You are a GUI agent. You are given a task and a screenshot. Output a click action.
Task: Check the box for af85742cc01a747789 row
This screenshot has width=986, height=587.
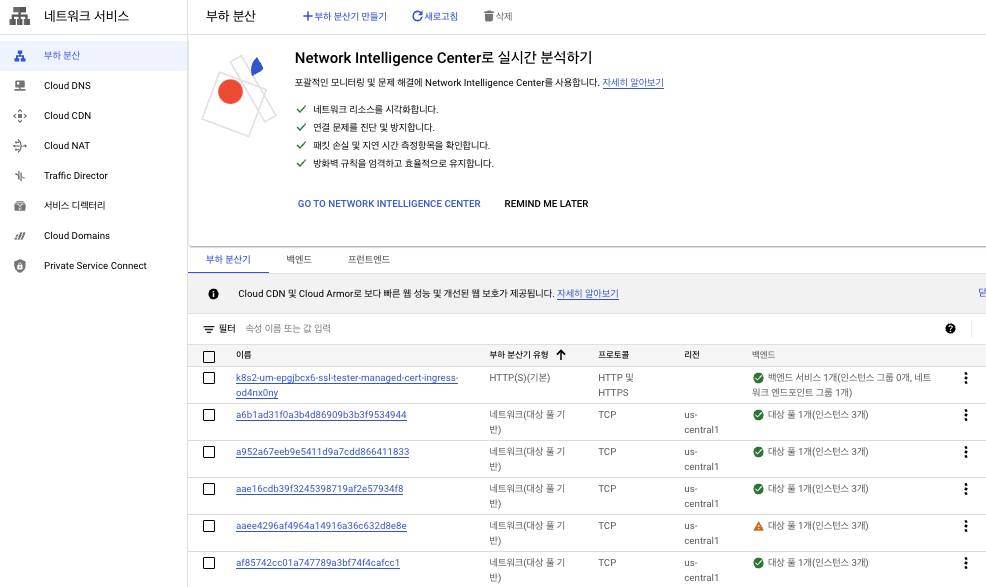coord(209,564)
